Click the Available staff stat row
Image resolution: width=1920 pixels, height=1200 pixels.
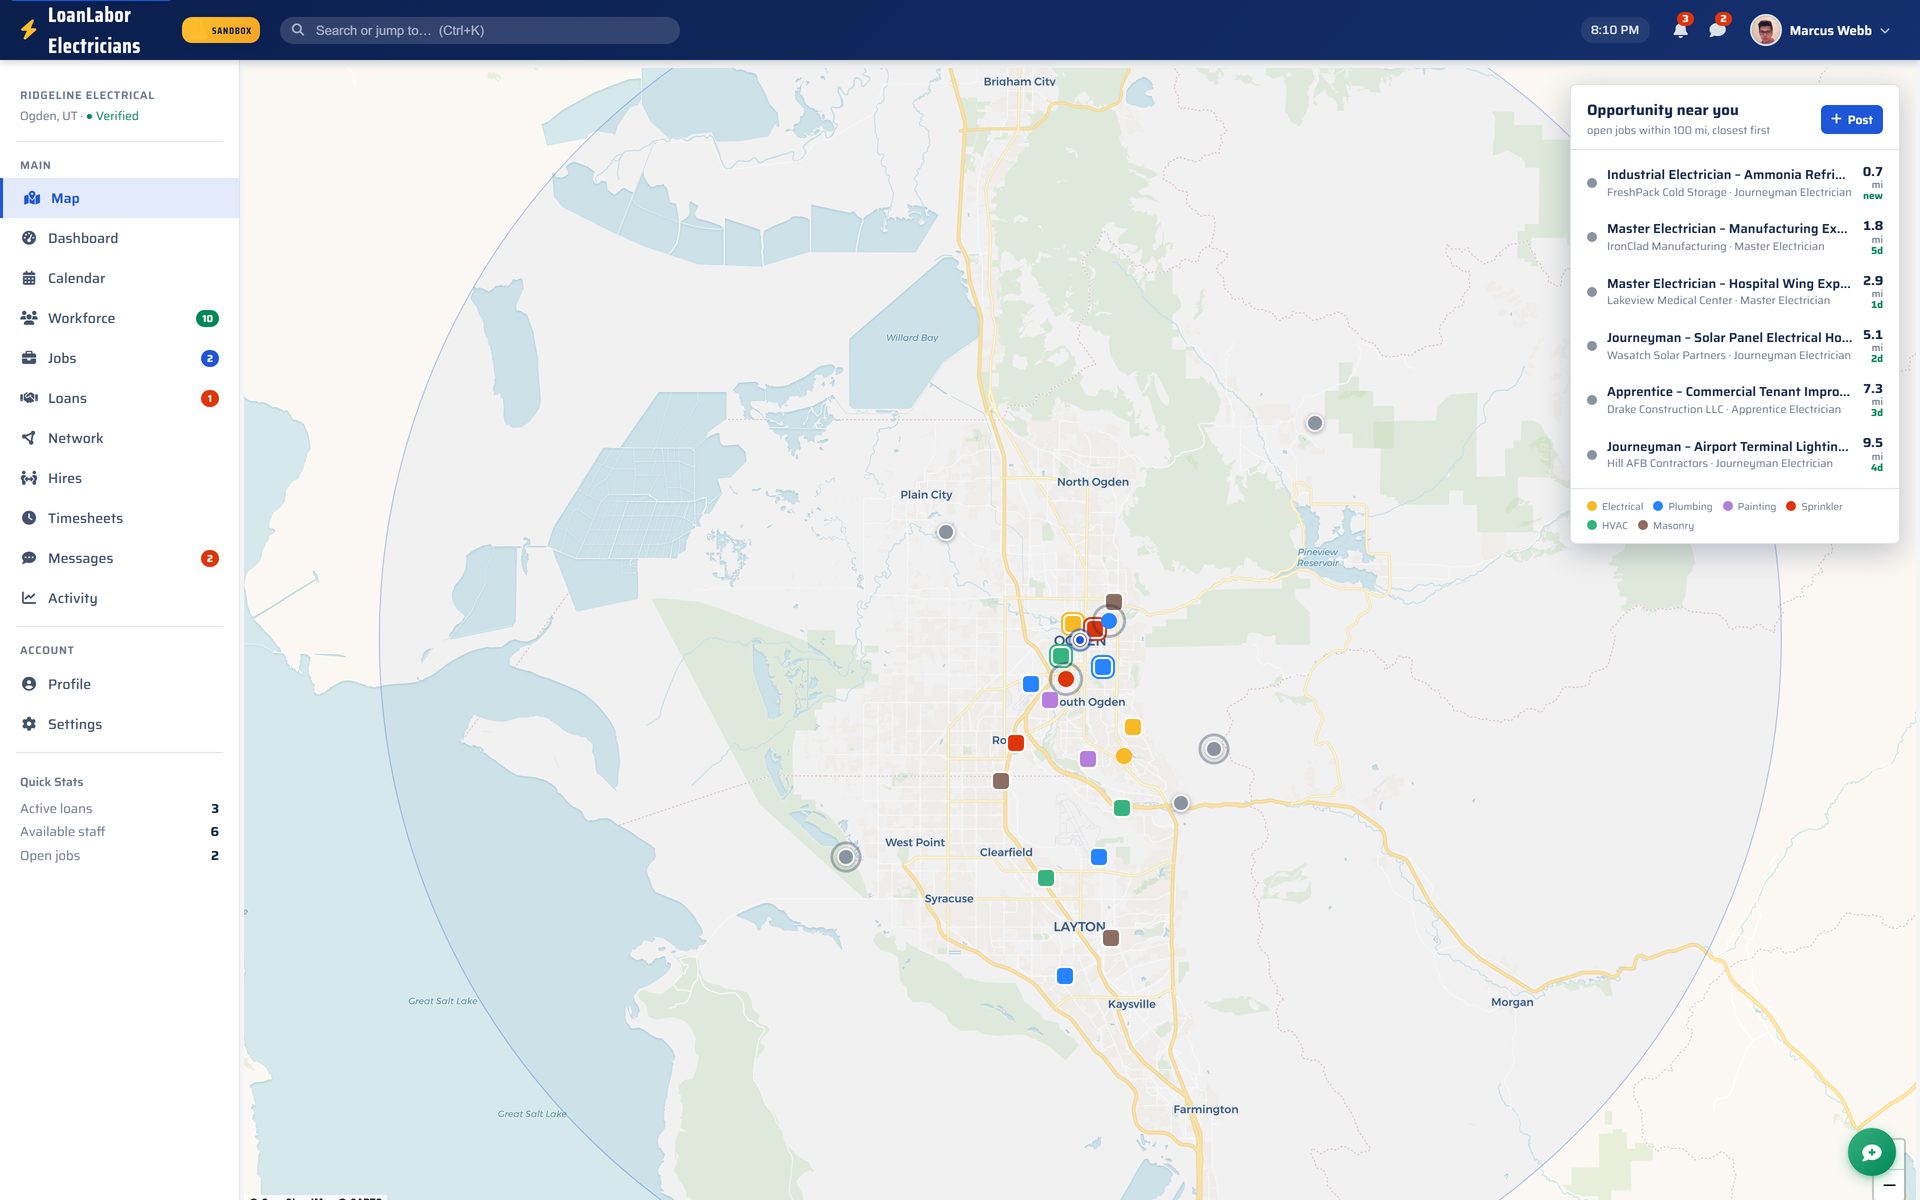[120, 831]
